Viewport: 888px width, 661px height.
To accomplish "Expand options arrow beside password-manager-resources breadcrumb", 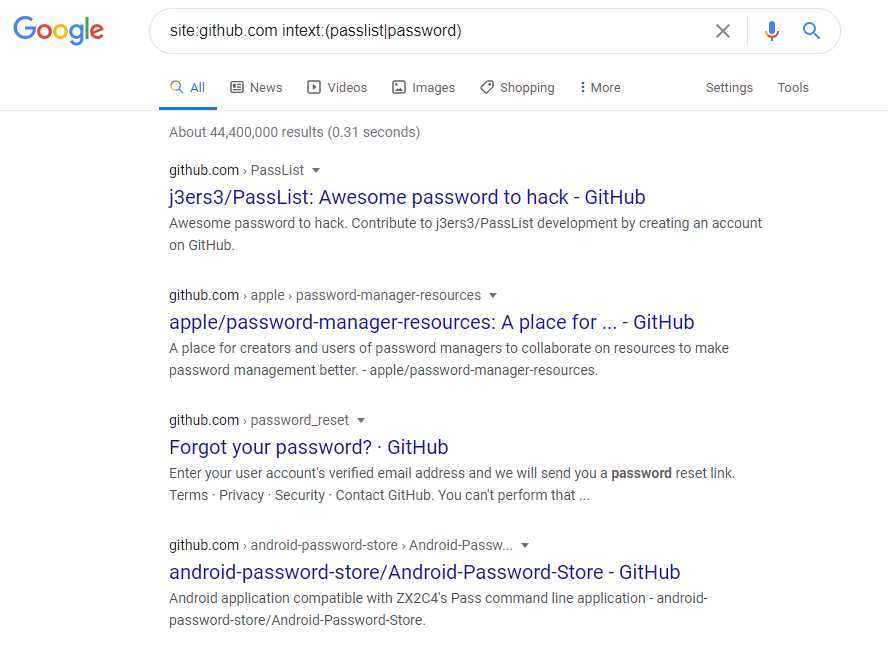I will tap(493, 296).
